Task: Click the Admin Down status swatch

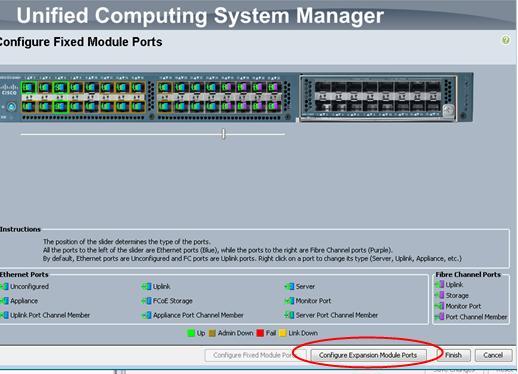Action: tap(212, 333)
